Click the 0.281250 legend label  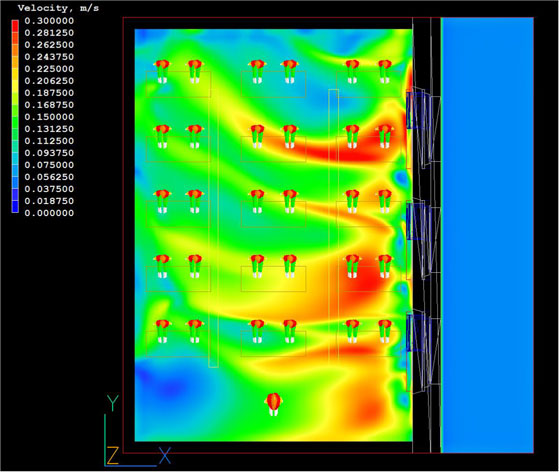49,33
